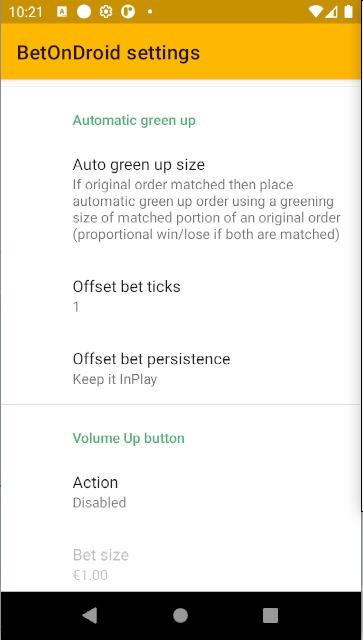Tap the solid white circle notification icon
This screenshot has height=640, width=363.
(84, 12)
